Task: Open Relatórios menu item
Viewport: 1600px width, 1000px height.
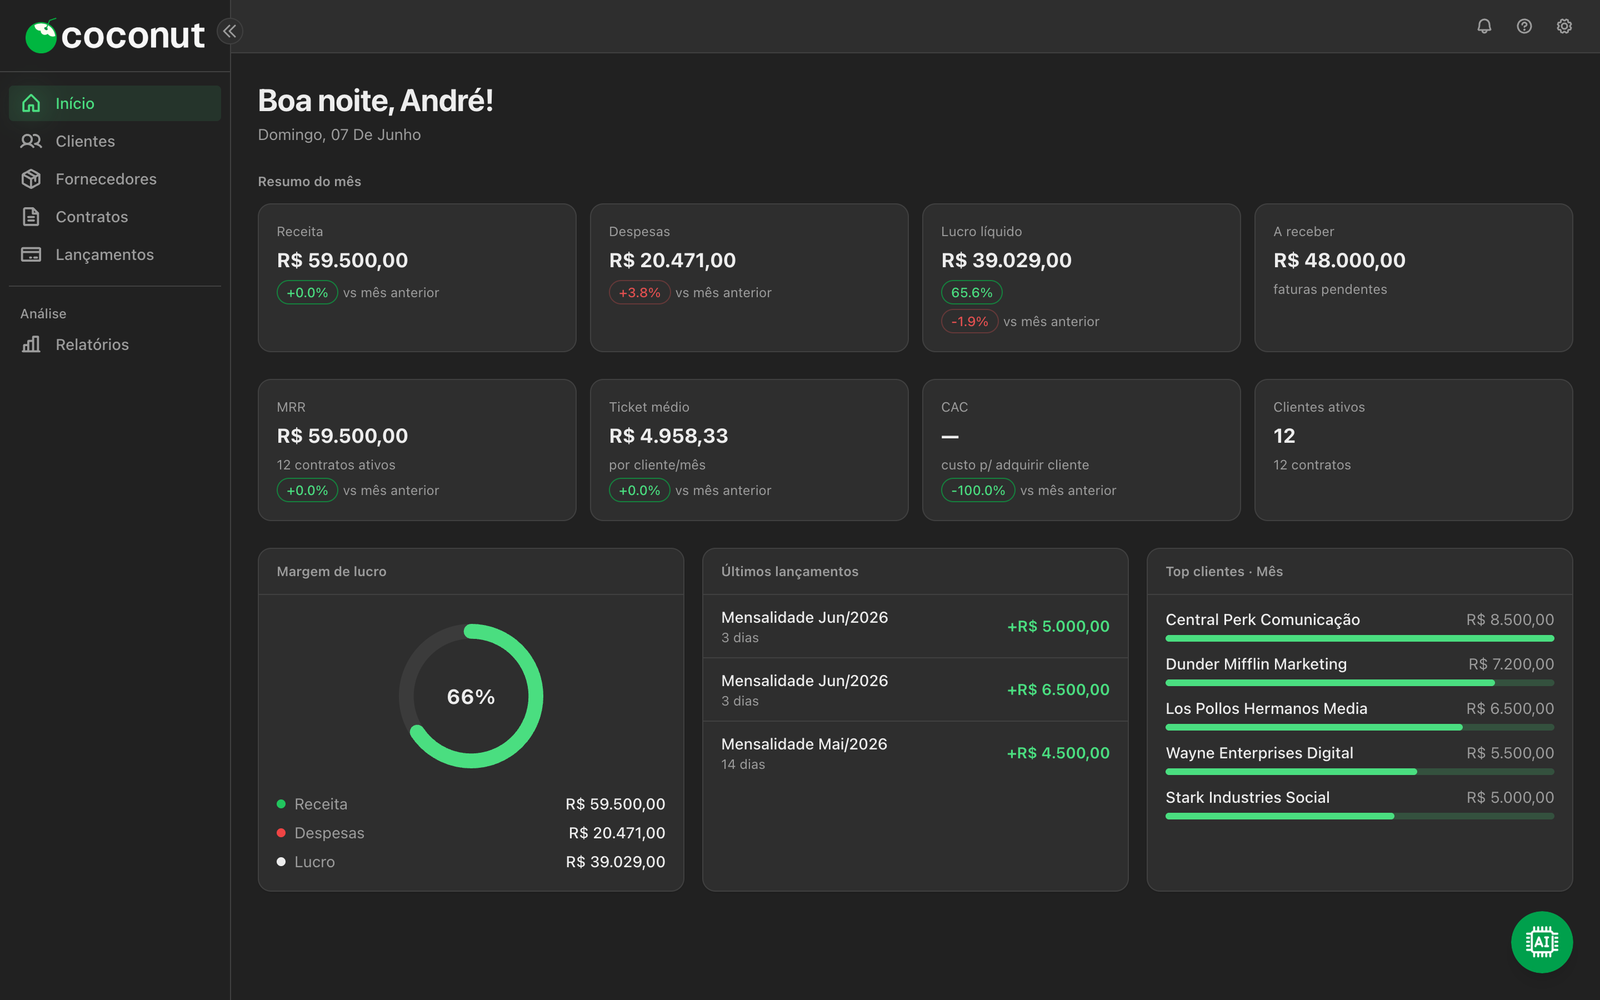Action: [x=115, y=344]
